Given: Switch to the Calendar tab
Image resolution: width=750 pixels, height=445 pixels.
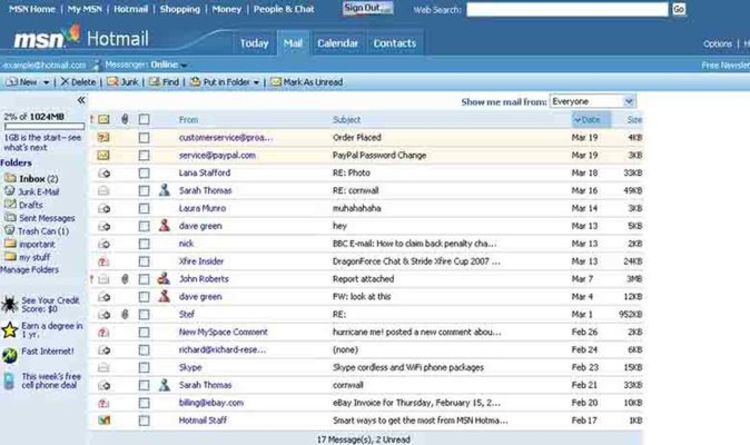Looking at the screenshot, I should click(337, 43).
